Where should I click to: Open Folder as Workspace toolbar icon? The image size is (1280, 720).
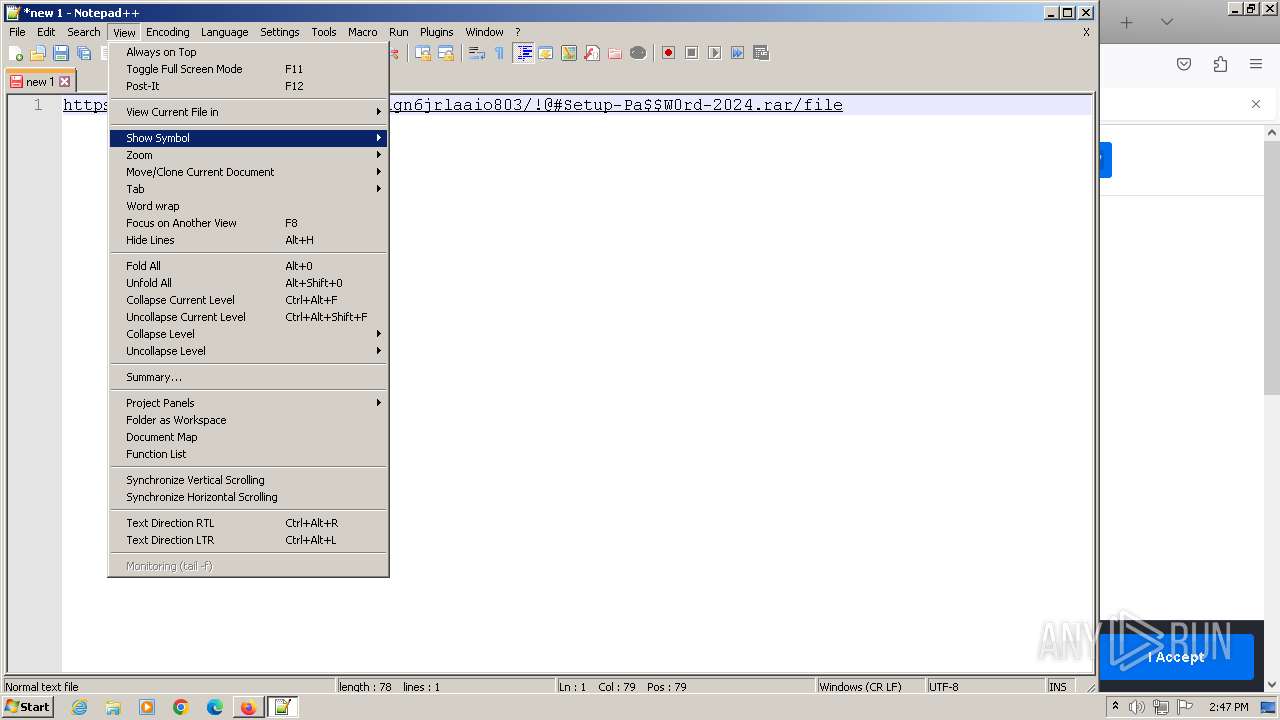tap(615, 53)
